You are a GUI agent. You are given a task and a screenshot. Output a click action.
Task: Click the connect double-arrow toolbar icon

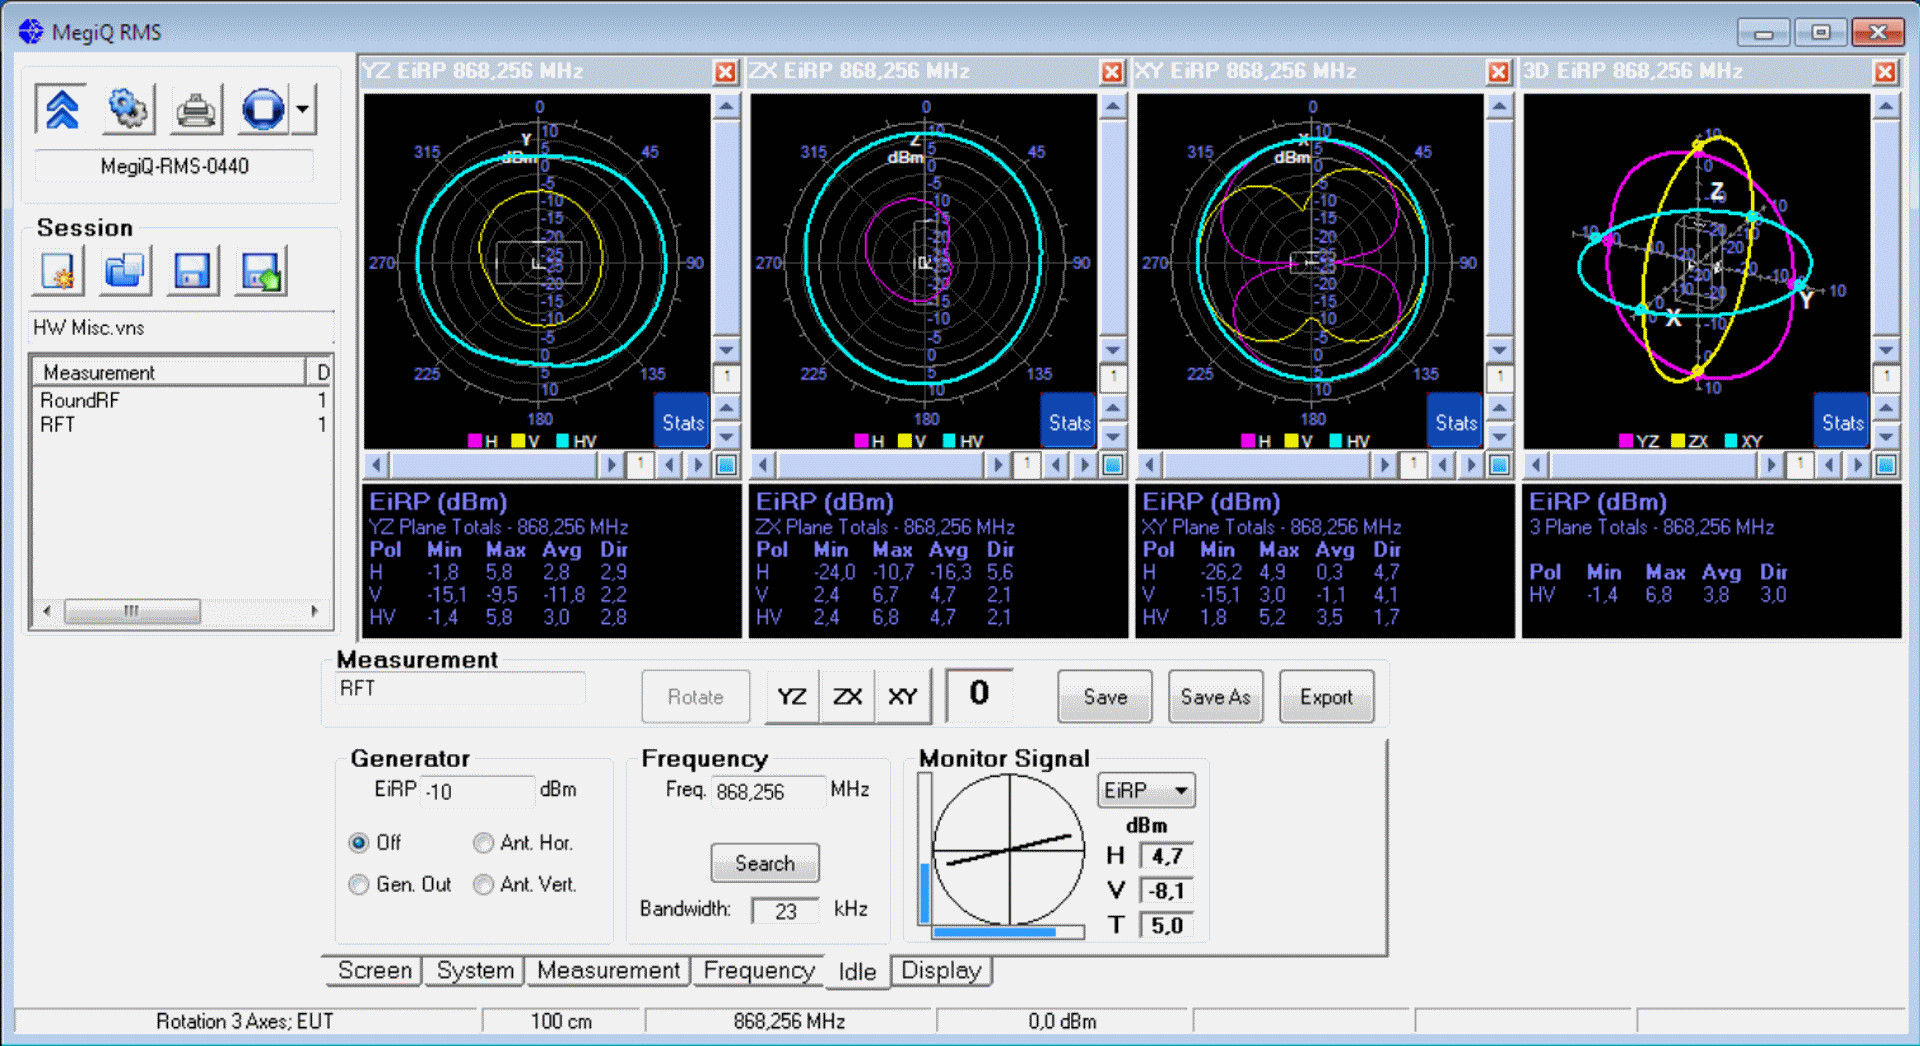[x=61, y=109]
